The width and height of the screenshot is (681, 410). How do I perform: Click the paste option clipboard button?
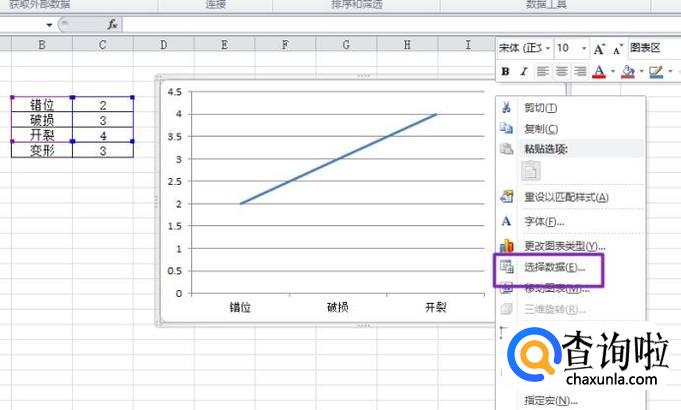point(531,171)
